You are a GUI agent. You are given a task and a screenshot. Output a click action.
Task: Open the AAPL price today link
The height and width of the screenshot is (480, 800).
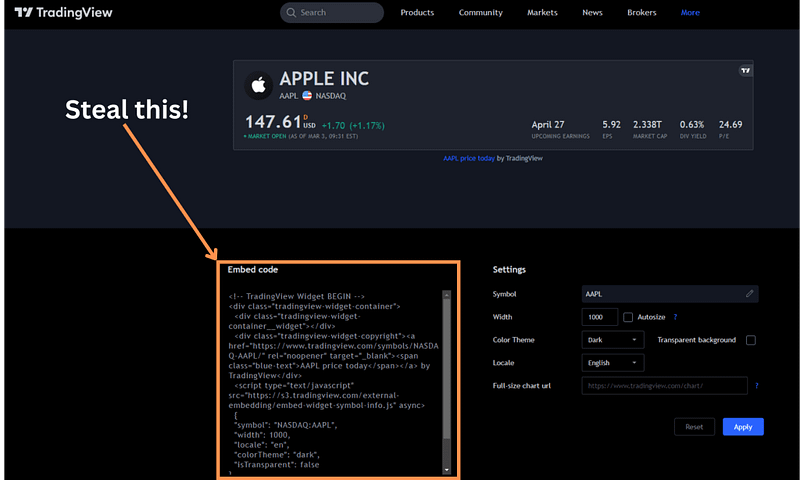point(469,158)
